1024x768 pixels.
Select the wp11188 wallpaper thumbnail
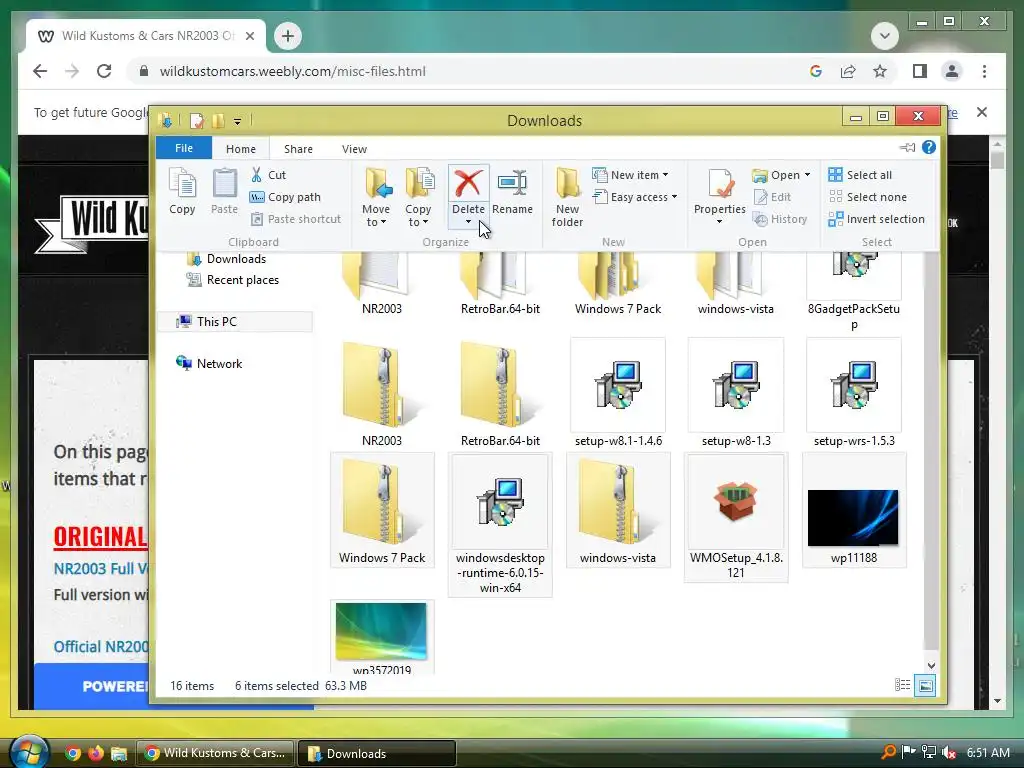tap(854, 511)
